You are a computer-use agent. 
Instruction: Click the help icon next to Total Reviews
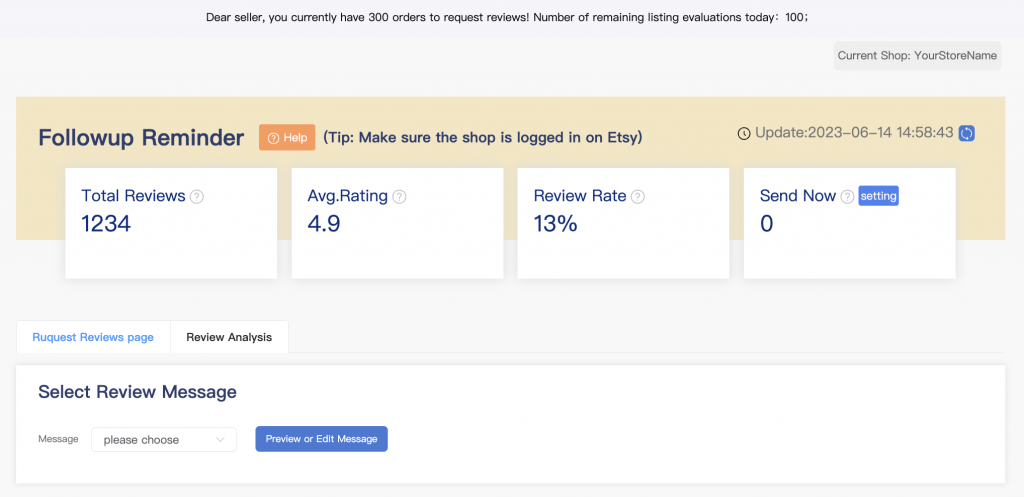click(x=197, y=197)
